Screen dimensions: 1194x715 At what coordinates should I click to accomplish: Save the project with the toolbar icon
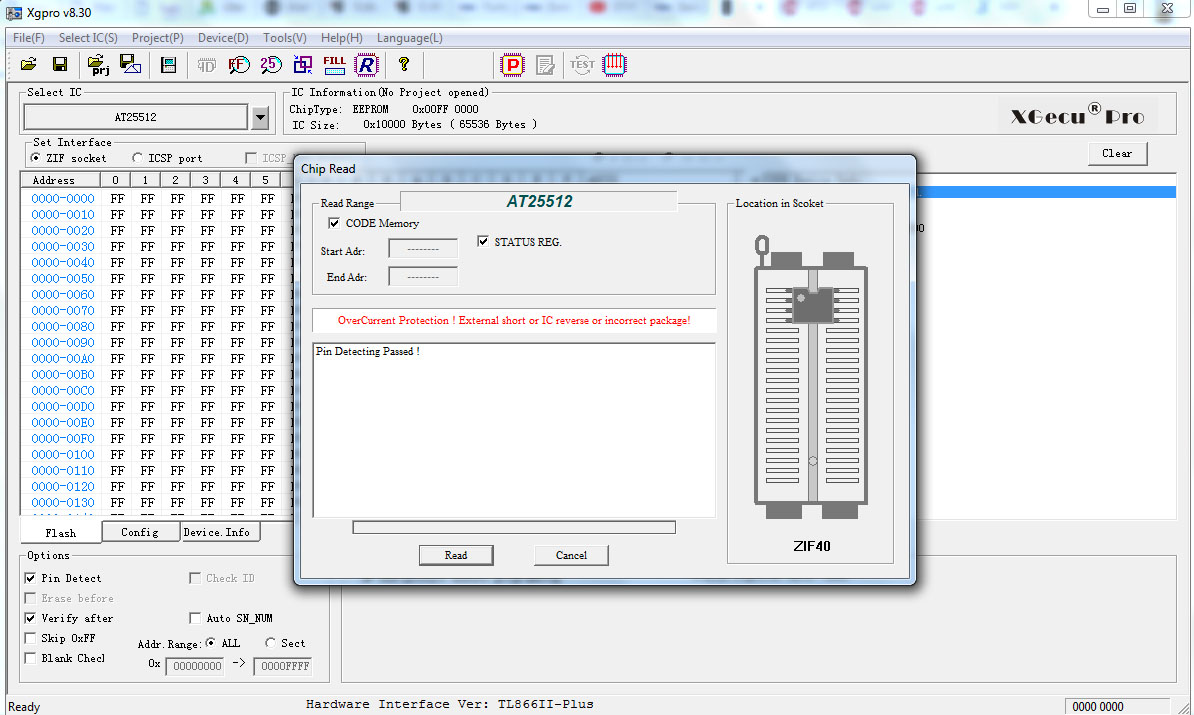[x=130, y=65]
